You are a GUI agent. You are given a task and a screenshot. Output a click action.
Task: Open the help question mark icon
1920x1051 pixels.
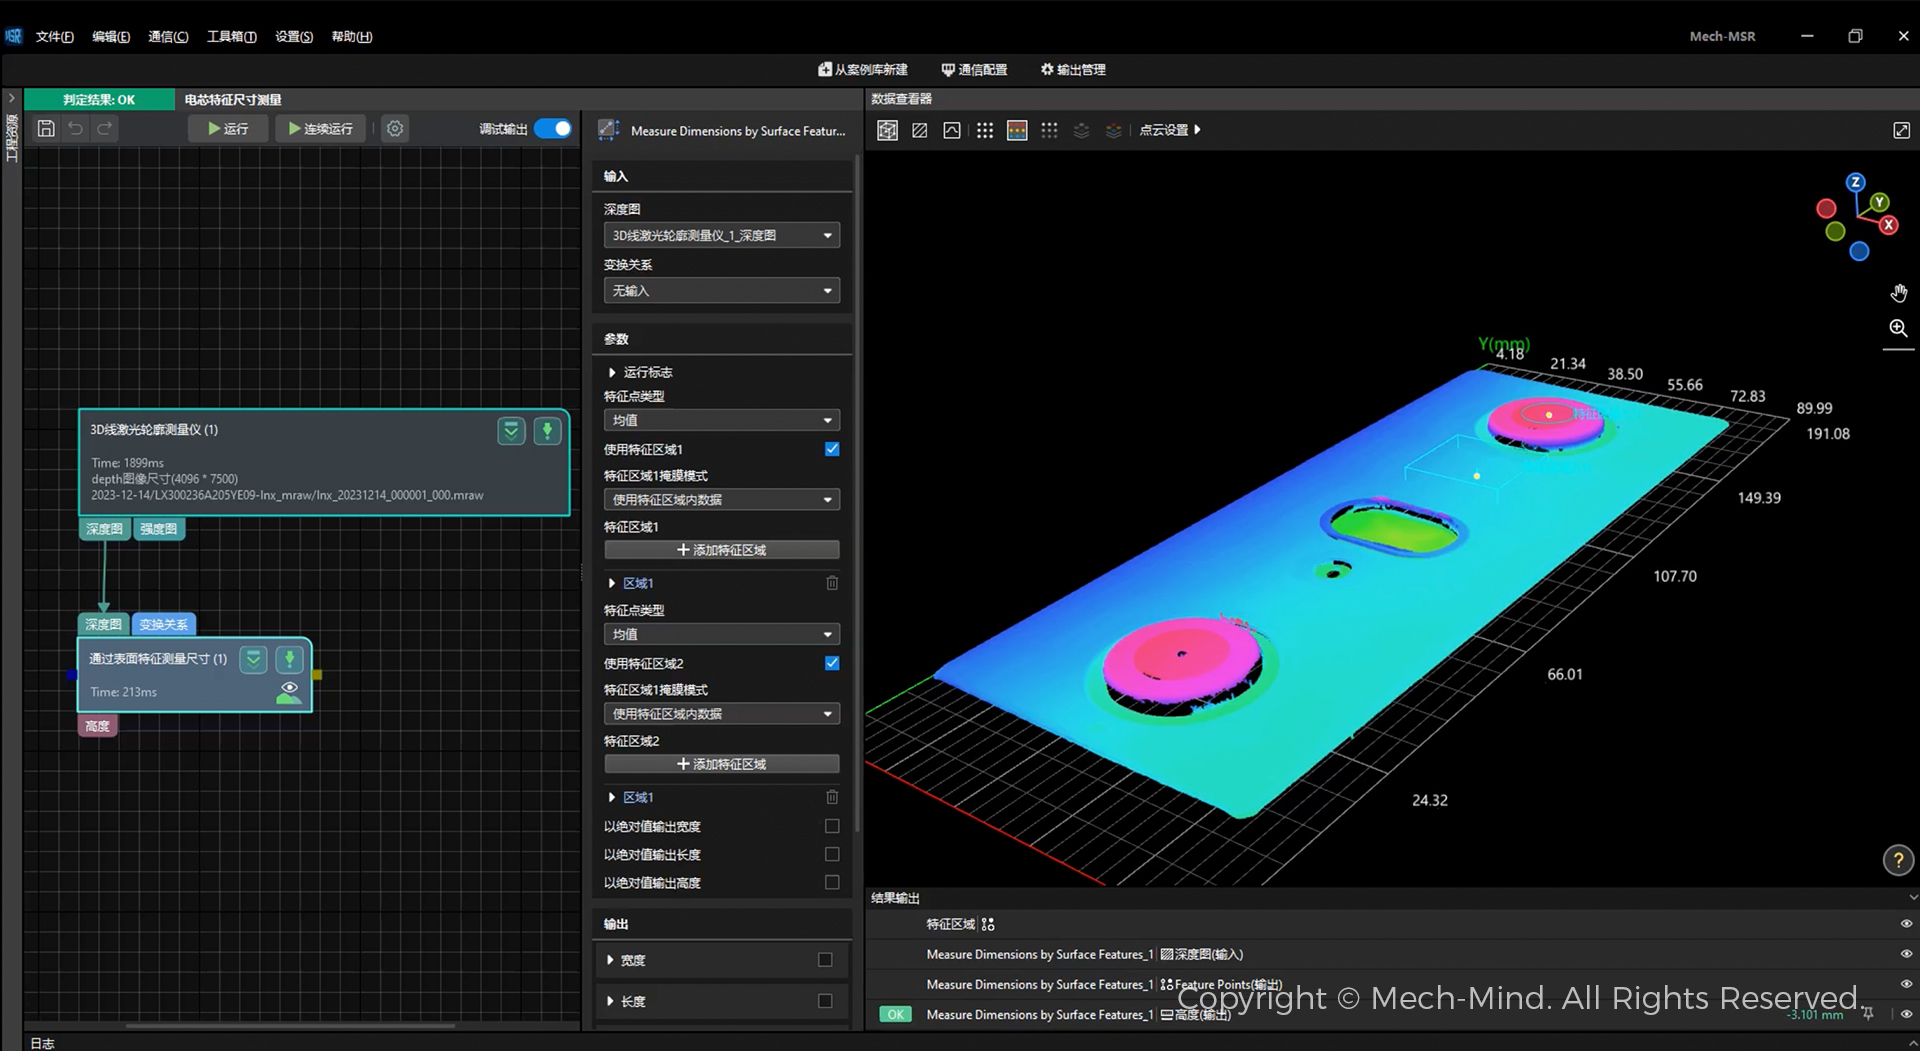tap(1897, 860)
